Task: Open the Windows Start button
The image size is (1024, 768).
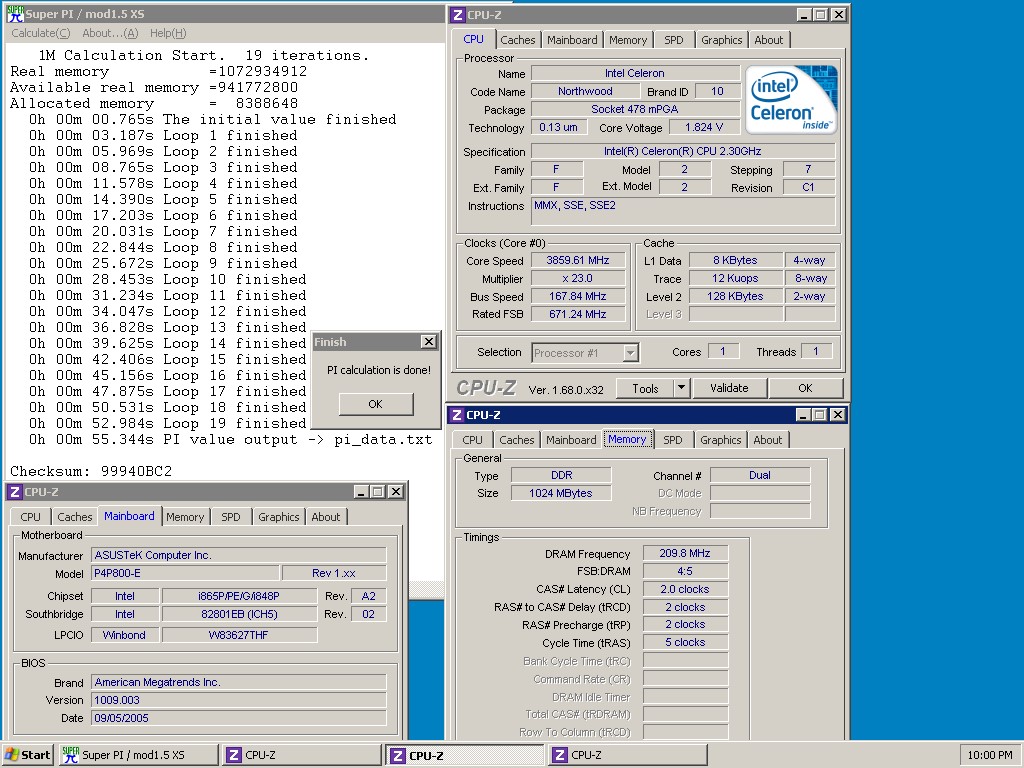Action: 27,755
